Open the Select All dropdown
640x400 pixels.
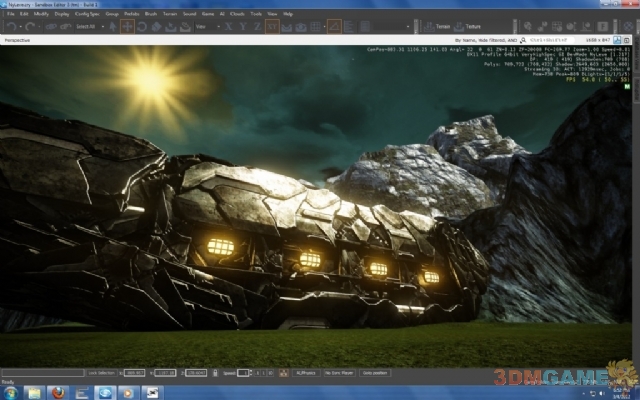[x=90, y=27]
